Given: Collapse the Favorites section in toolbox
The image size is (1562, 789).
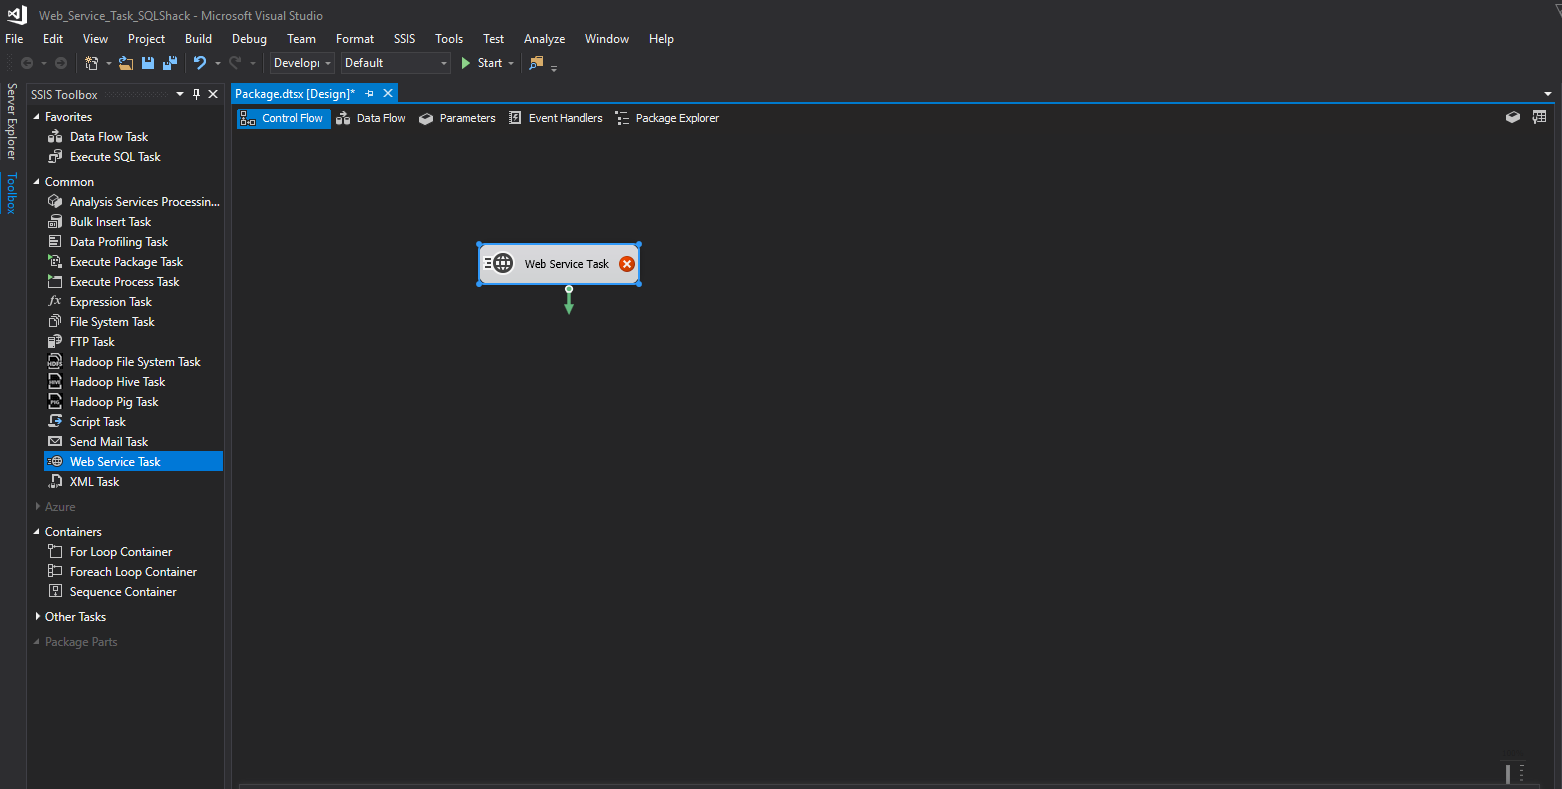Looking at the screenshot, I should [x=37, y=117].
